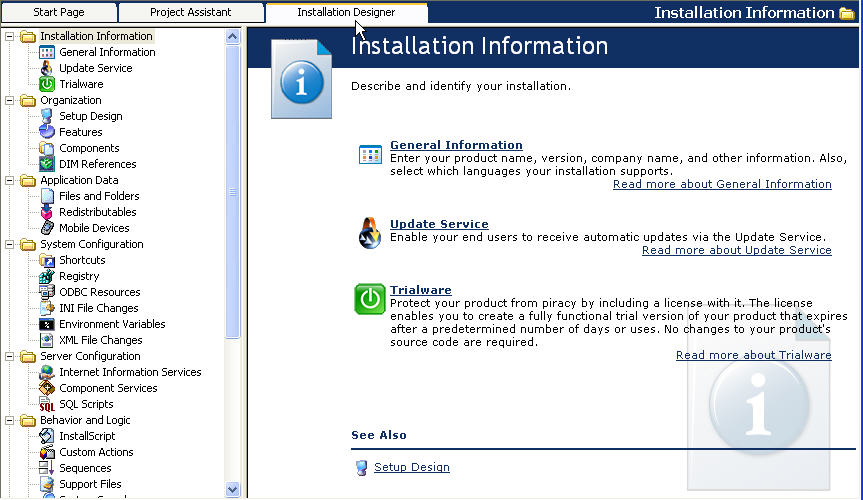Collapse the Organization tree node
The image size is (863, 500).
click(x=10, y=100)
